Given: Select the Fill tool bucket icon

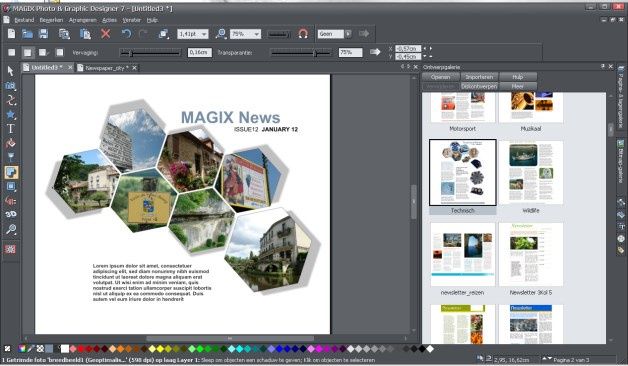Looking at the screenshot, I should [10, 143].
